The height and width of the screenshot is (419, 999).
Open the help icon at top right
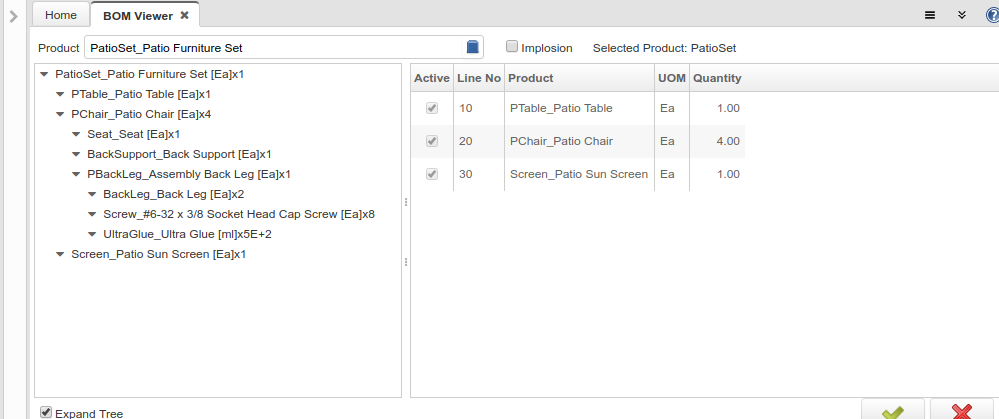point(991,15)
